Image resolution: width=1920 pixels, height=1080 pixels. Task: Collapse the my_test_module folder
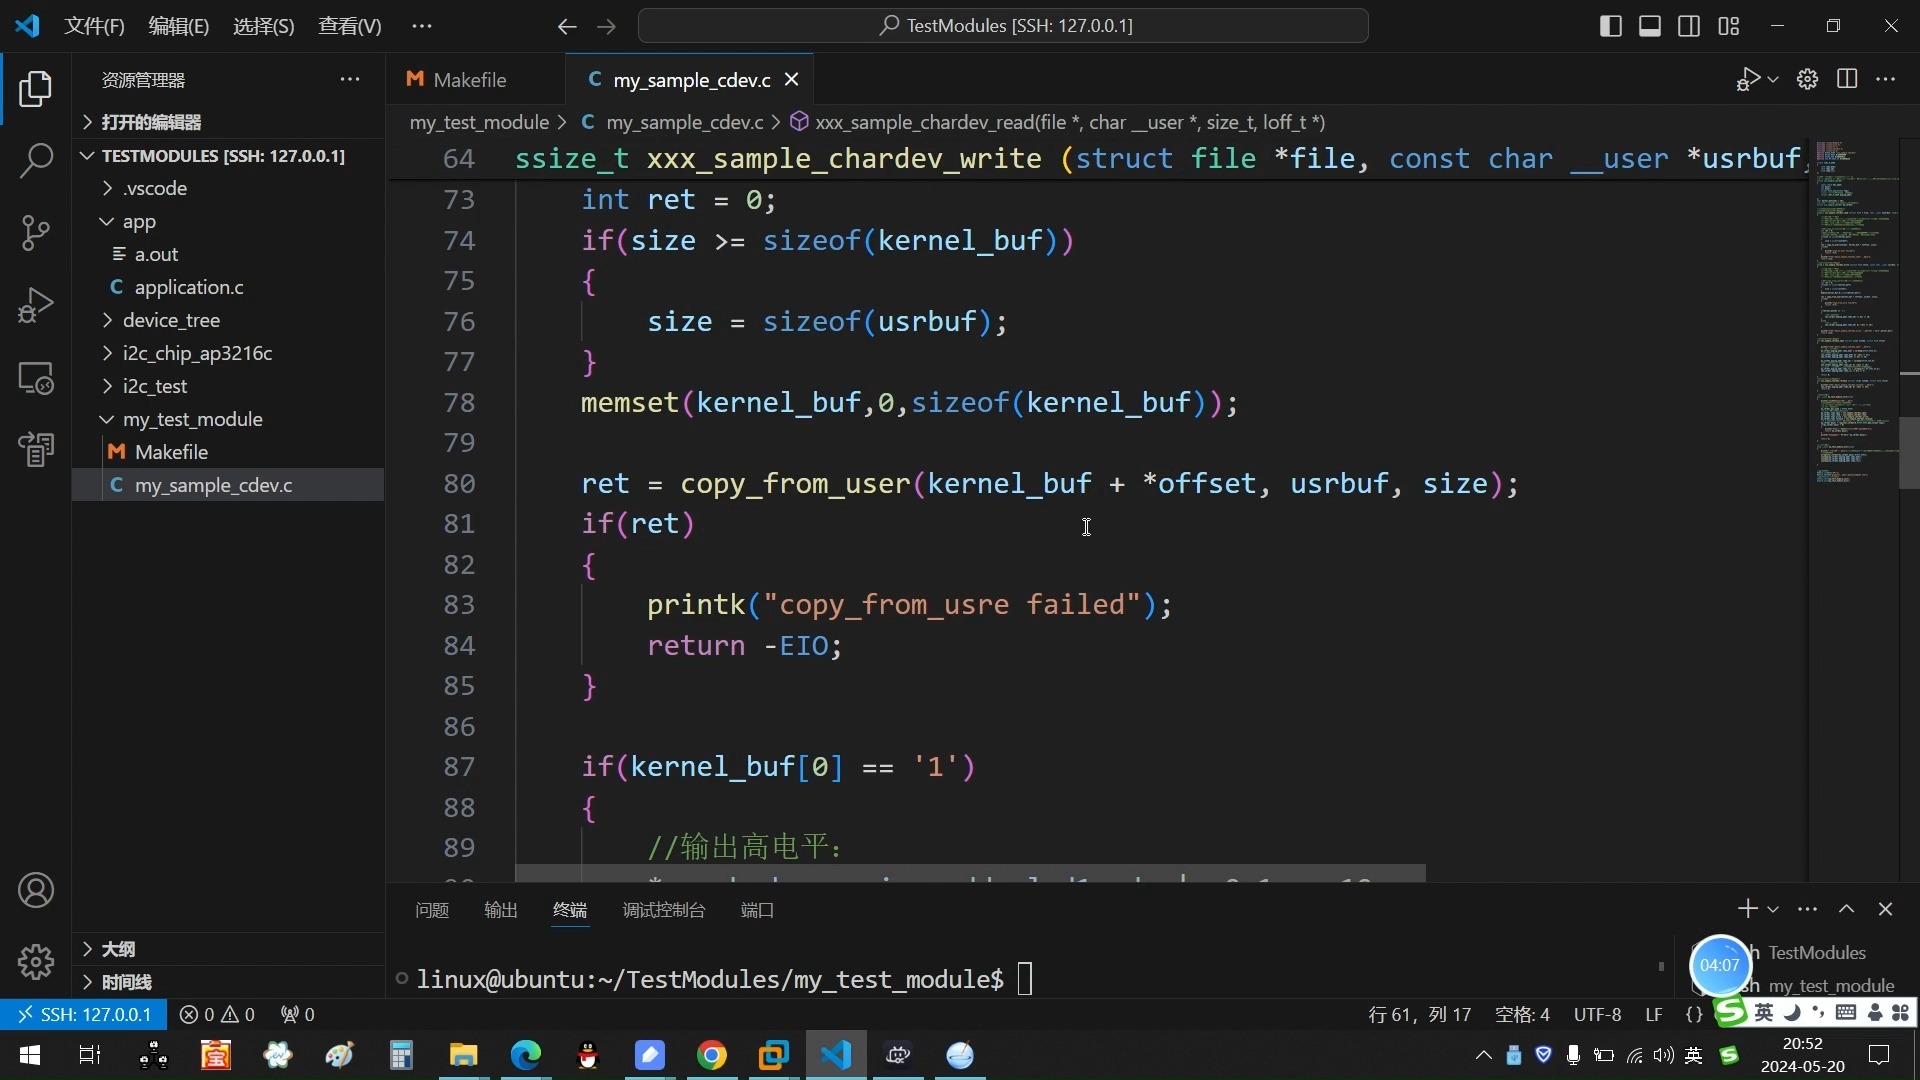pyautogui.click(x=228, y=419)
